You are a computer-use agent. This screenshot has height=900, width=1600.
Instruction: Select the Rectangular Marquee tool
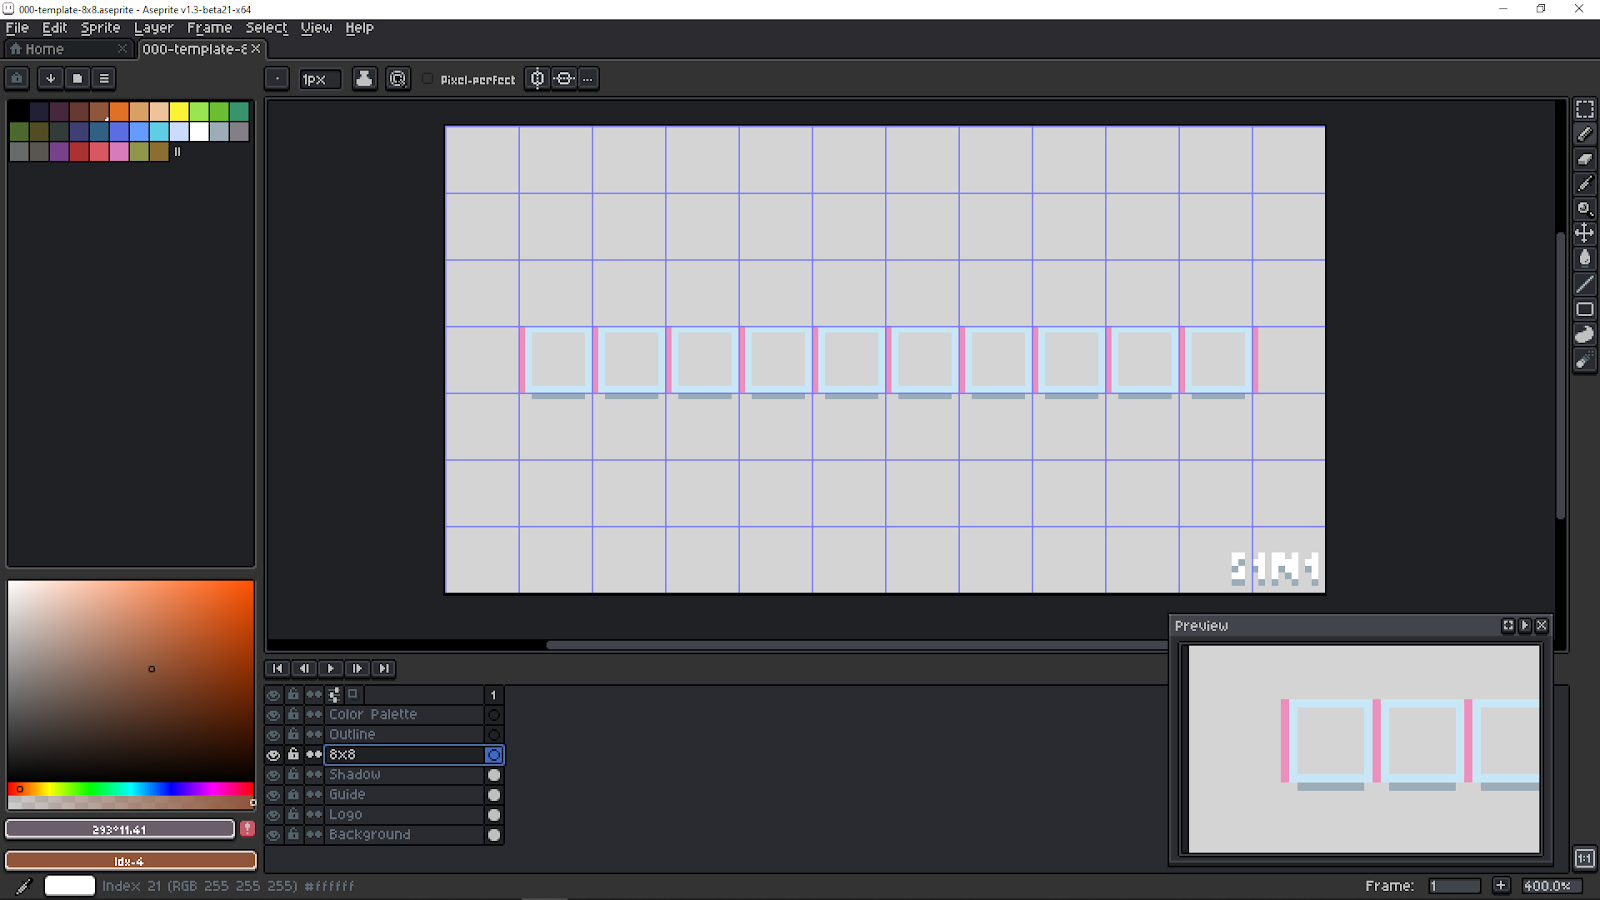[1585, 109]
